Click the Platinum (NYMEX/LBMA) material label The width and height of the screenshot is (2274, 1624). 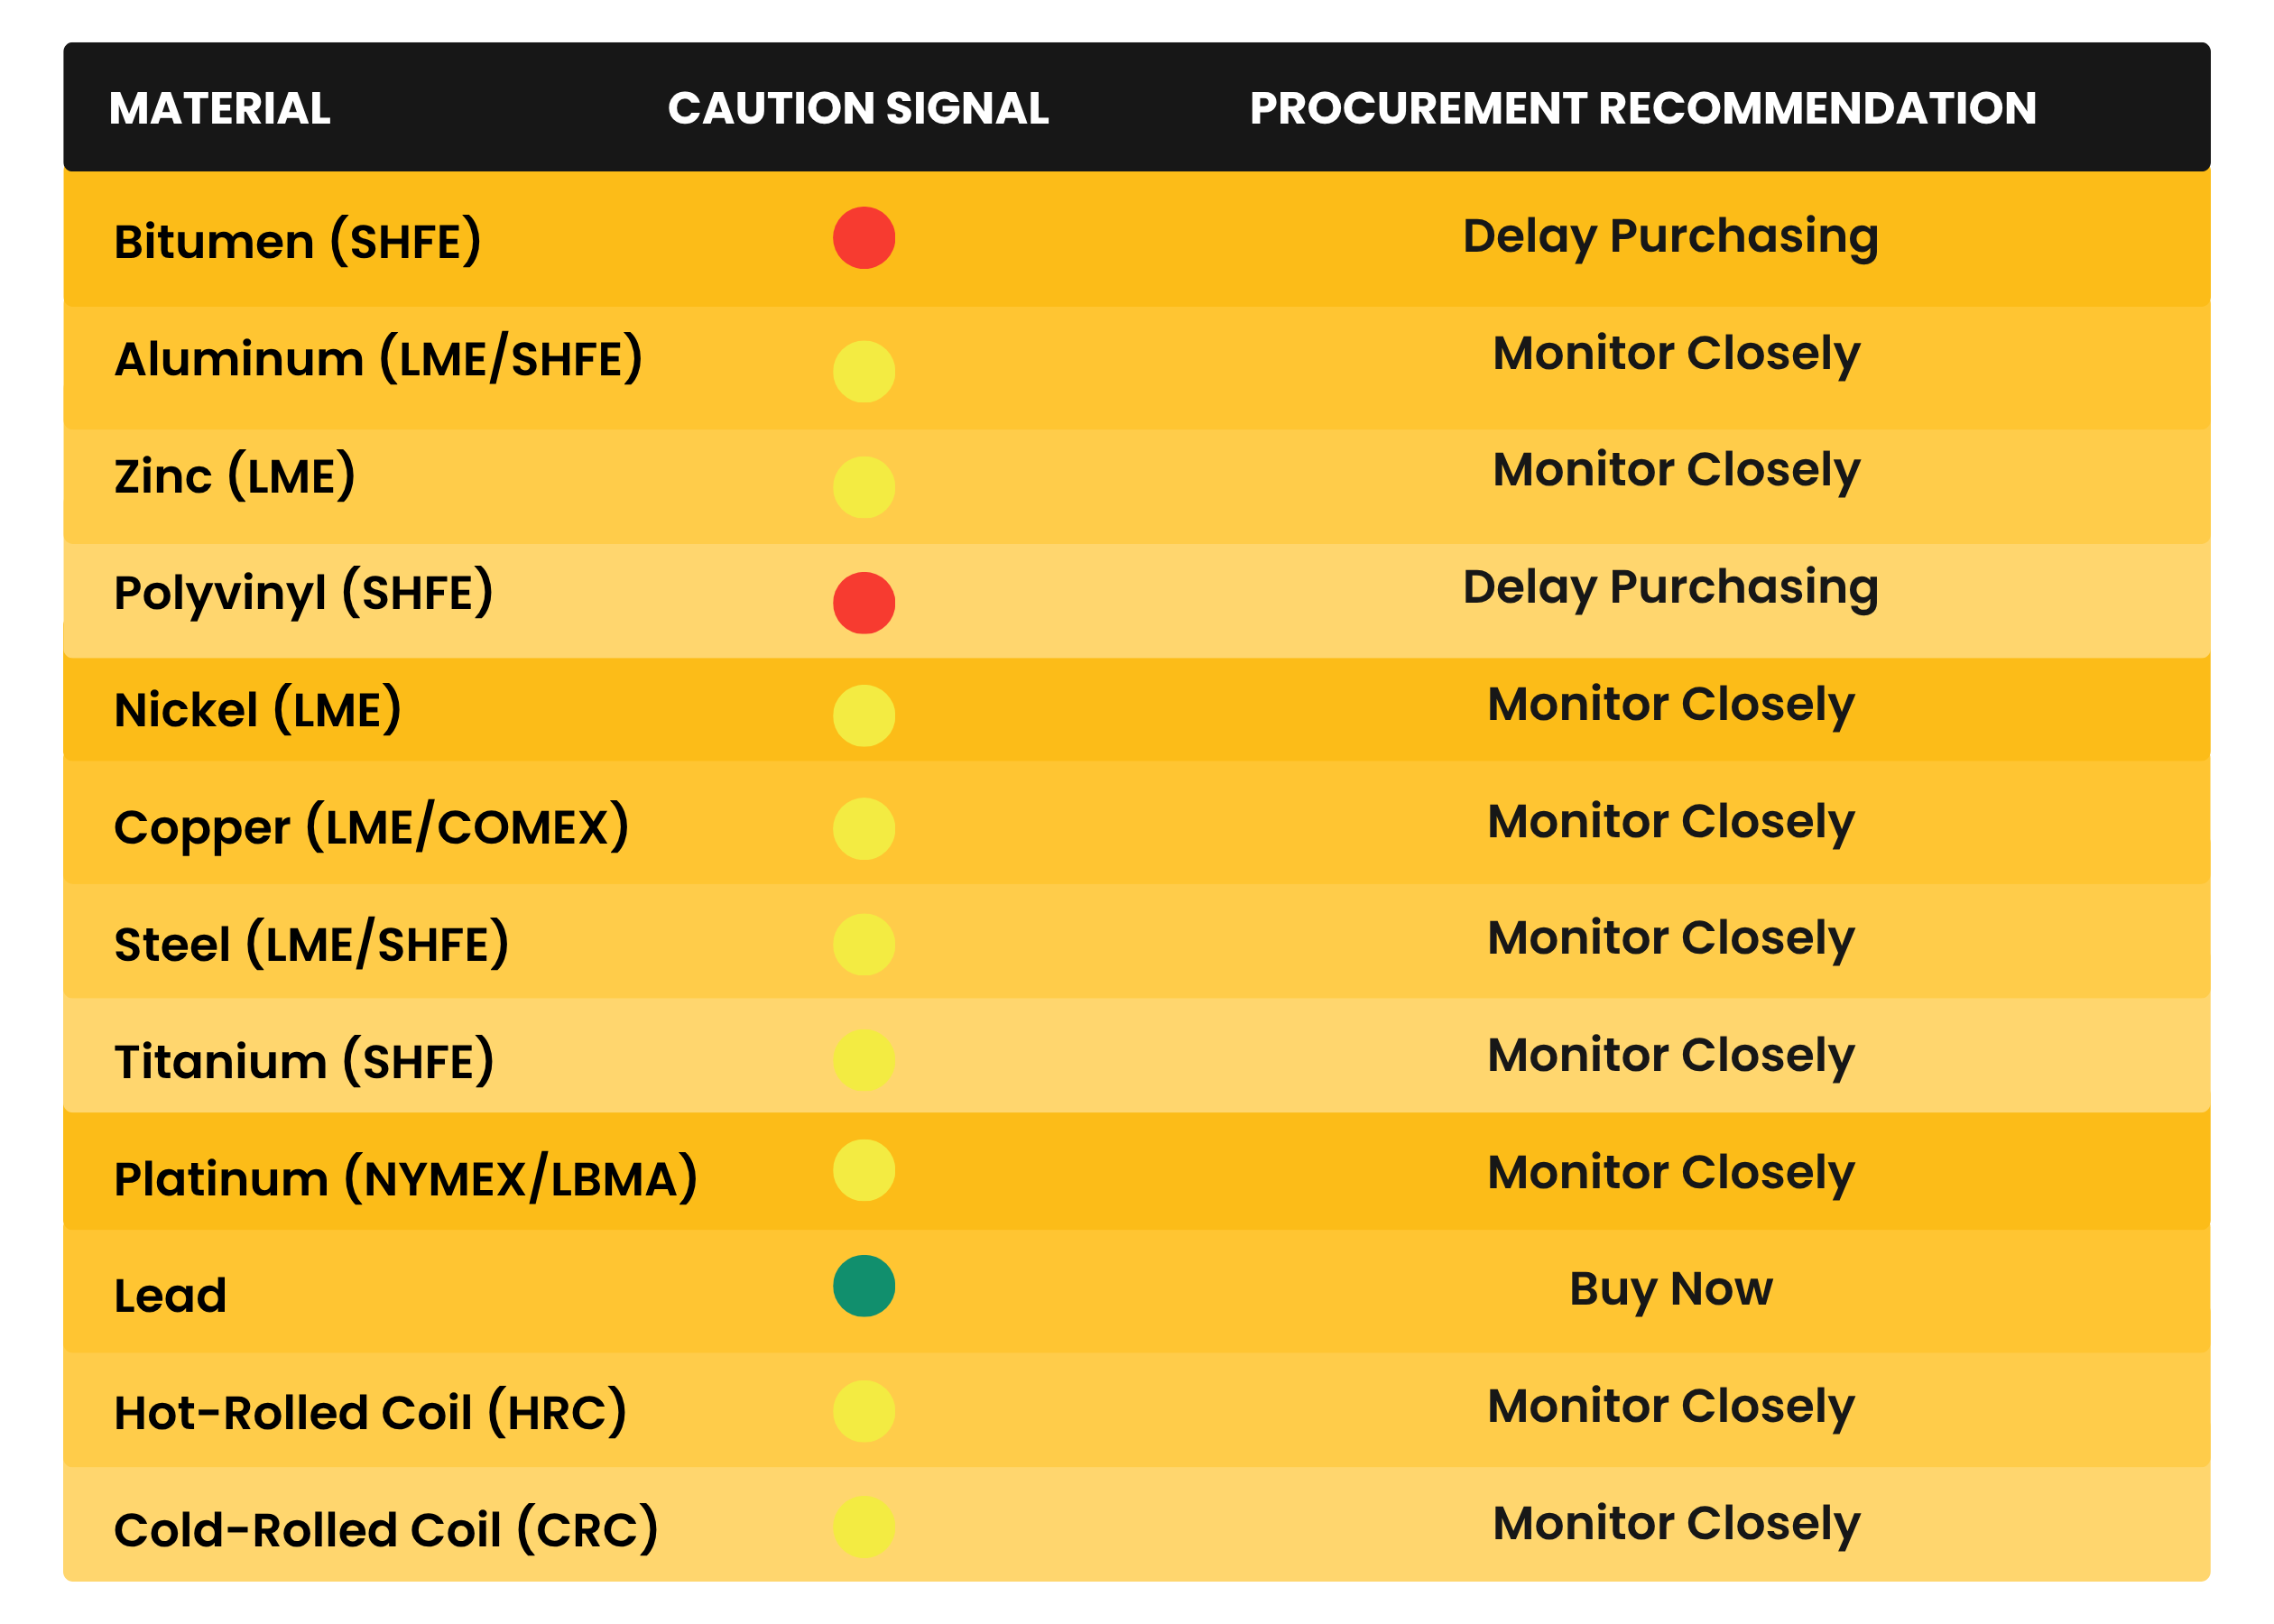click(405, 1178)
